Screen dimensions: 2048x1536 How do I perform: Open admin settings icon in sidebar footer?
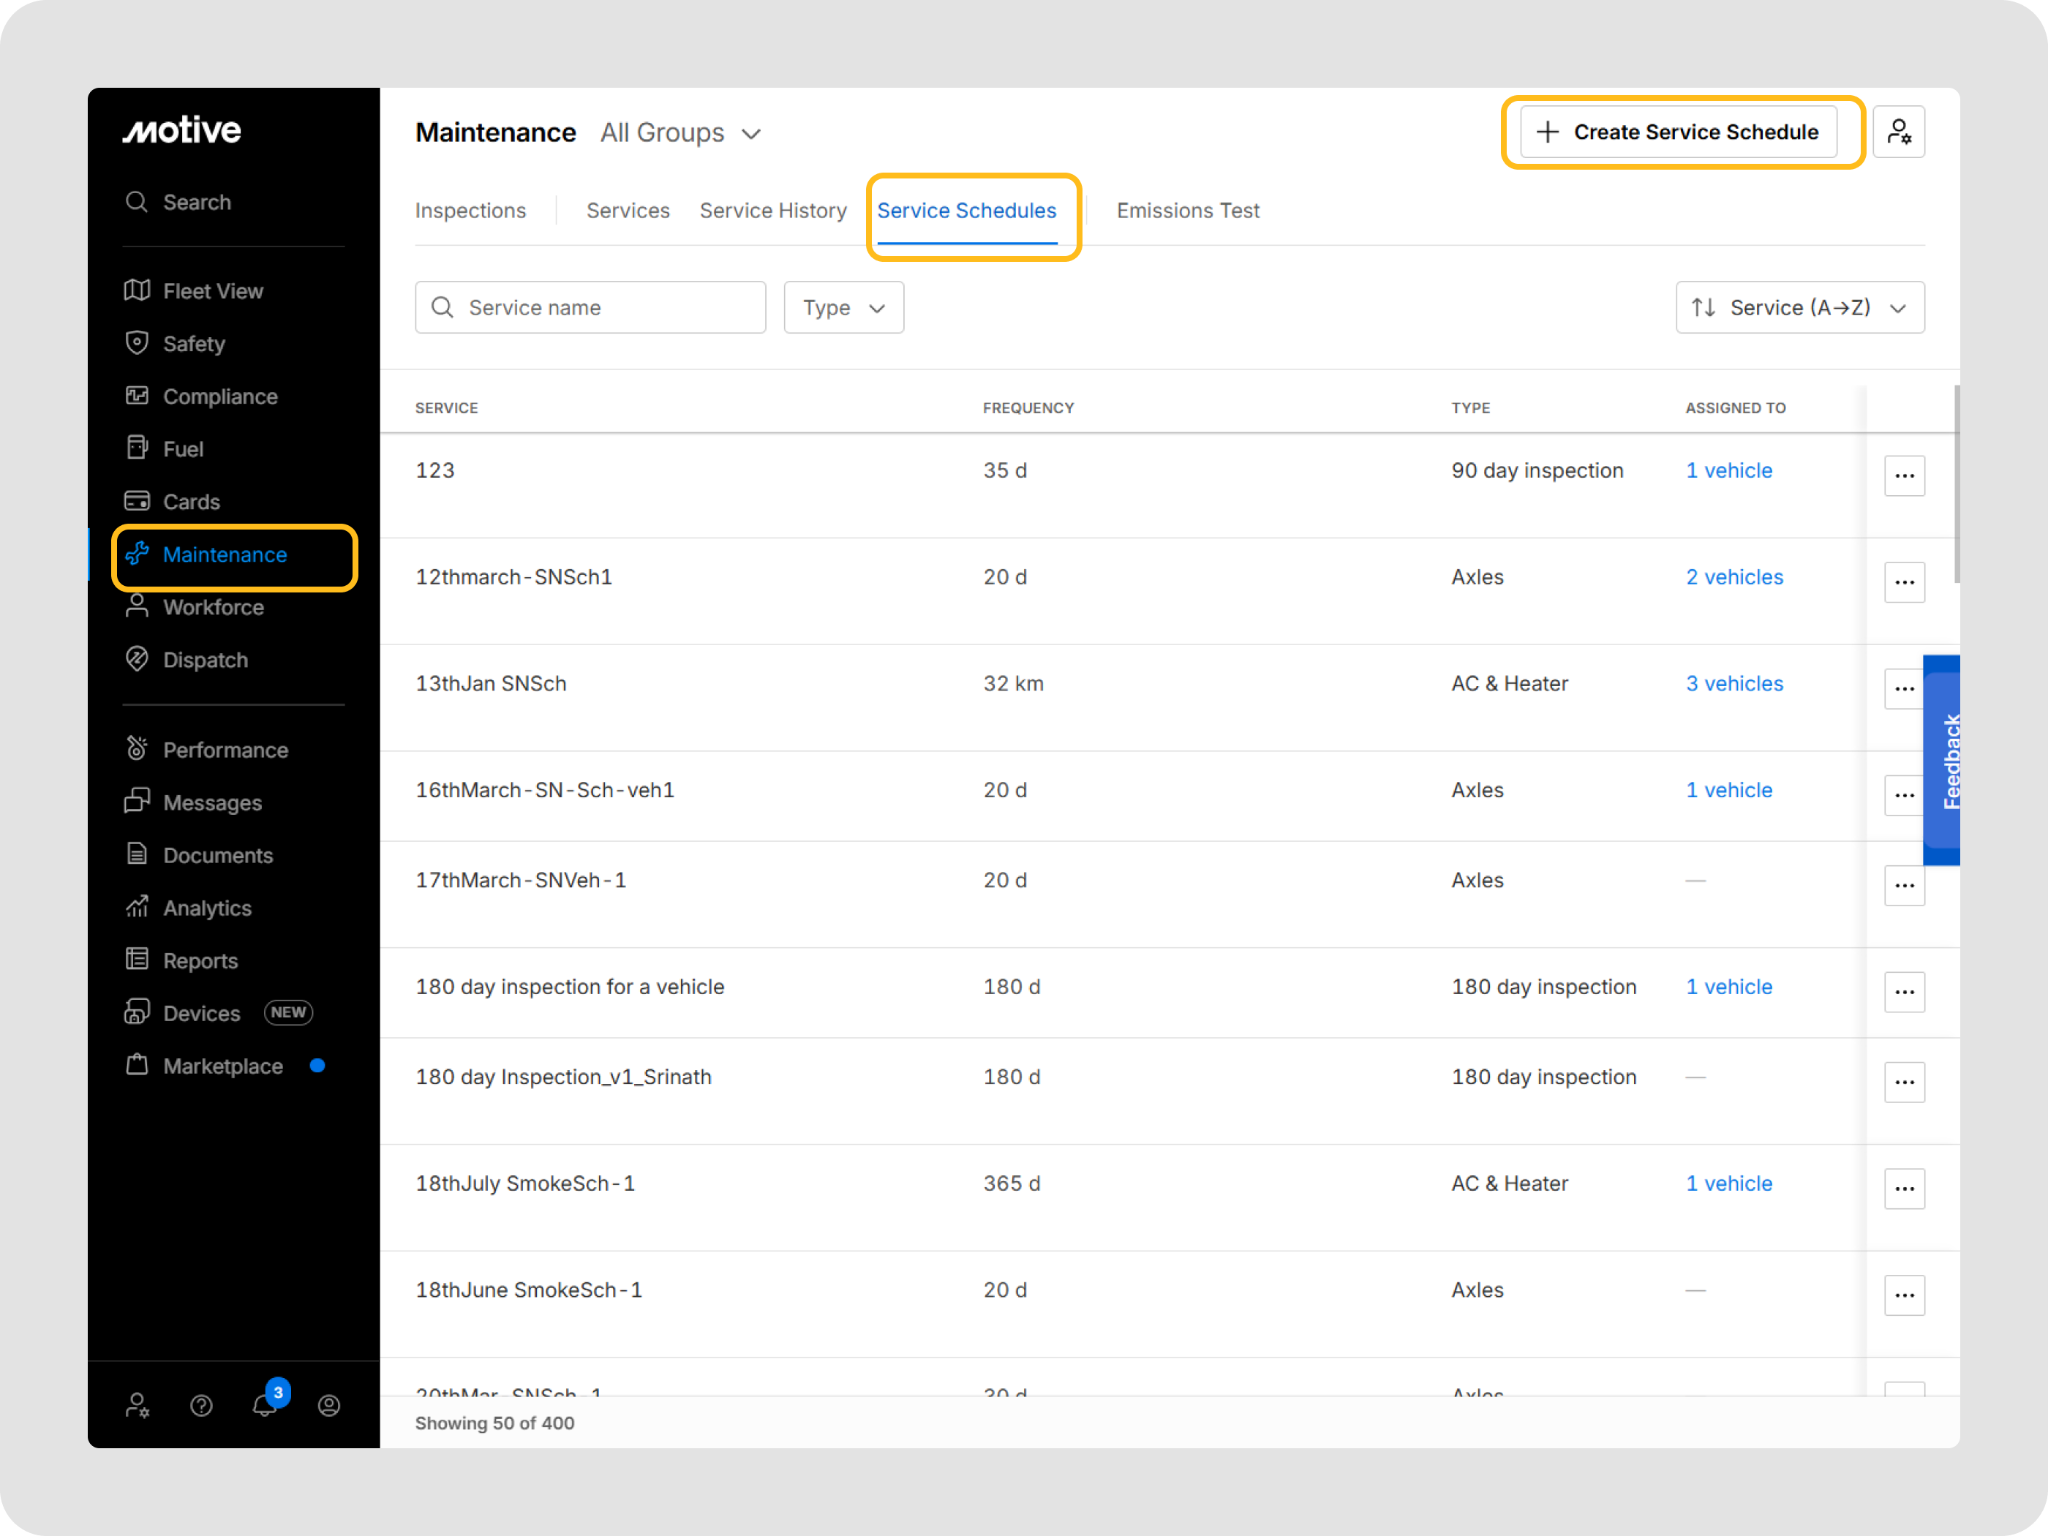[138, 1405]
